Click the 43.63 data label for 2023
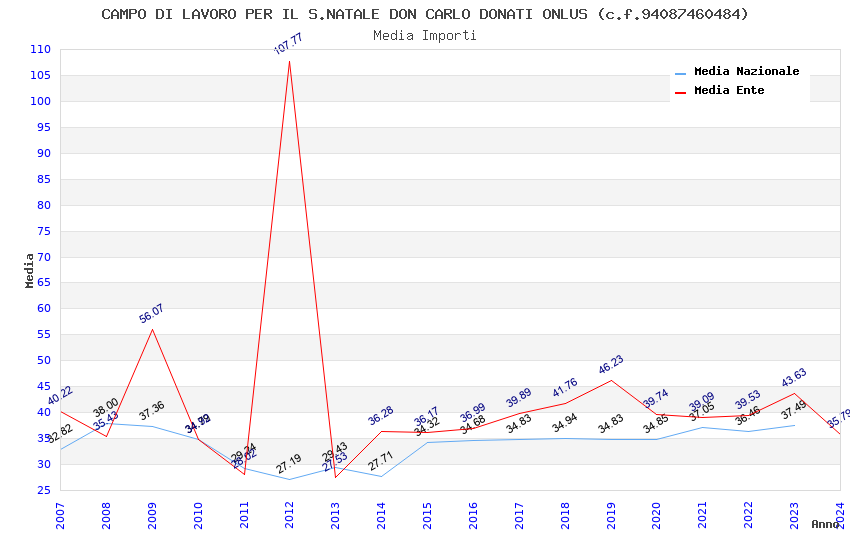Viewport: 850px width, 550px height. (x=794, y=378)
